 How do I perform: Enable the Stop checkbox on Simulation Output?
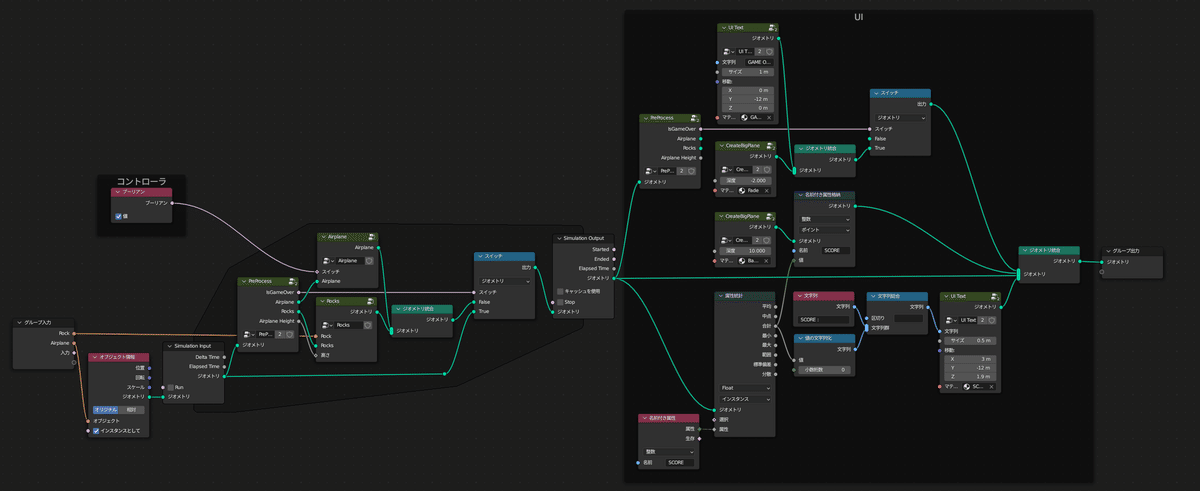(x=561, y=301)
